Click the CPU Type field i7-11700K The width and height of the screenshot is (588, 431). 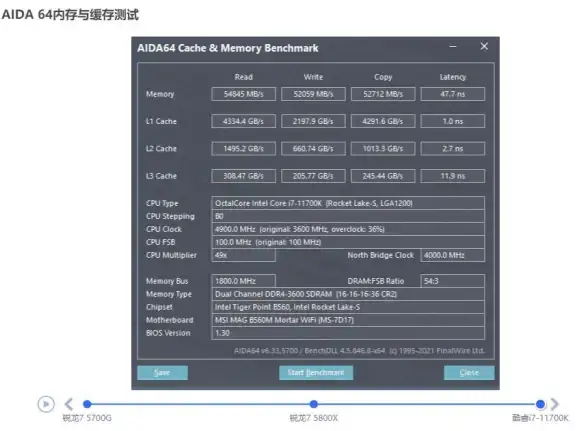(348, 203)
